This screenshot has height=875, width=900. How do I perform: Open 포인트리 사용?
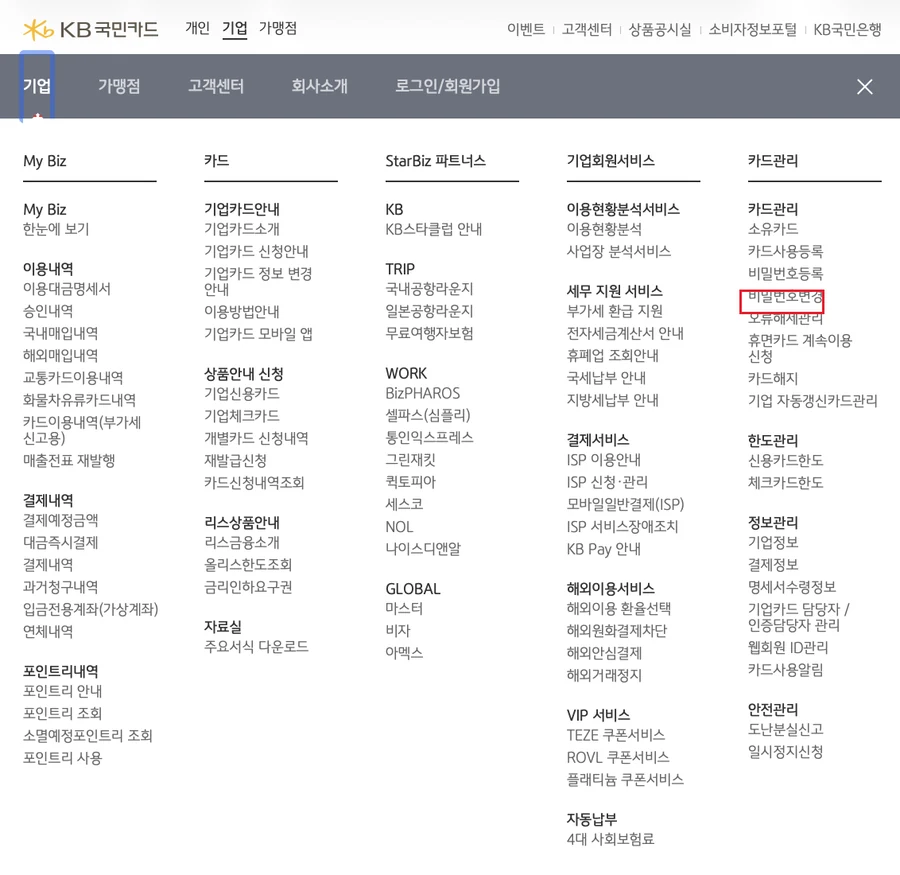click(x=63, y=758)
